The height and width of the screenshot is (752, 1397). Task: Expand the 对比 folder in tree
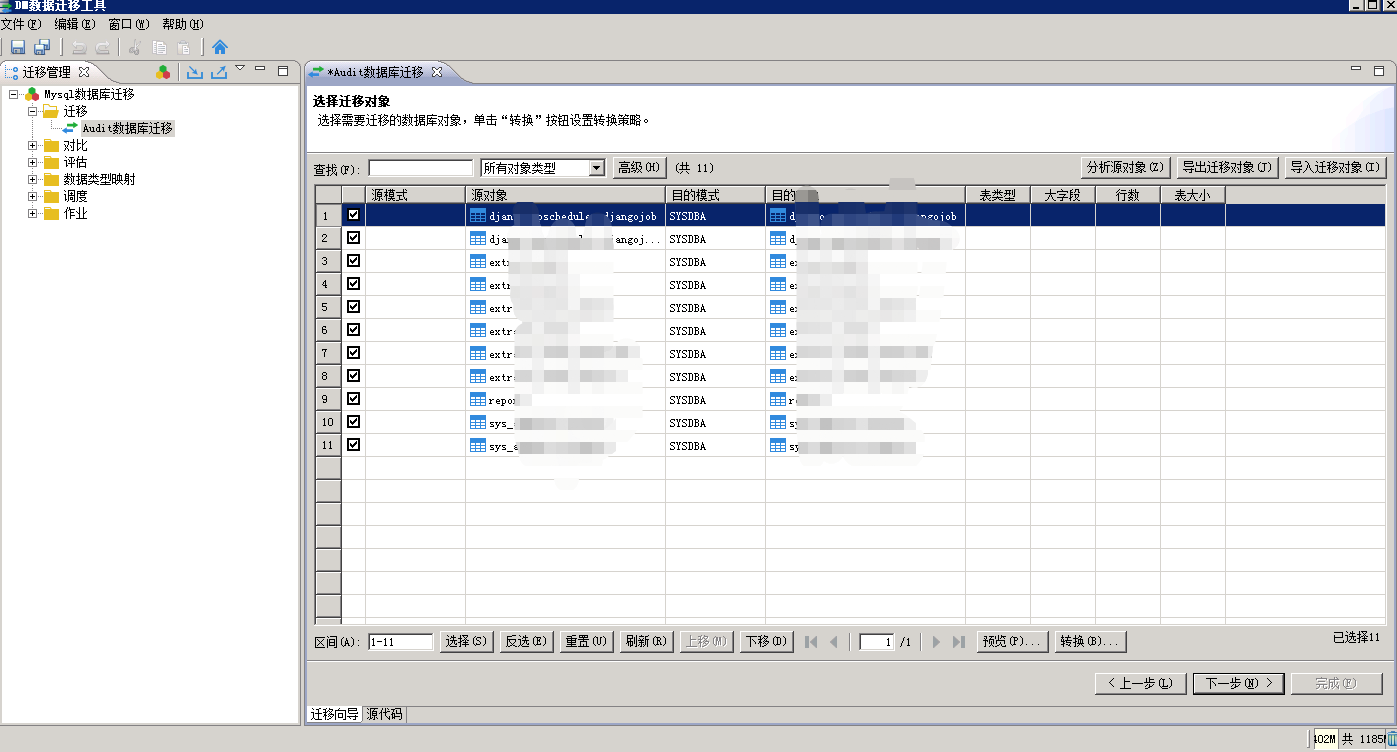click(33, 146)
